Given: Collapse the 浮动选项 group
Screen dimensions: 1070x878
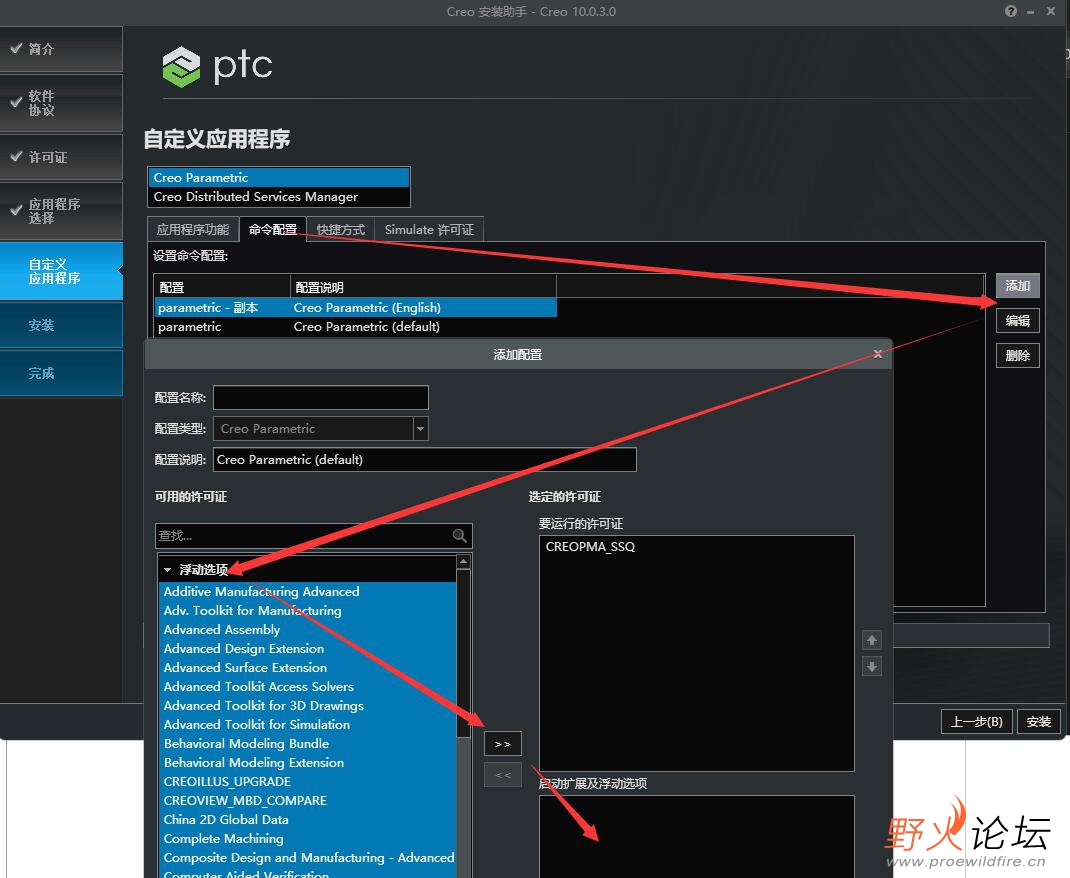Looking at the screenshot, I should pyautogui.click(x=167, y=570).
